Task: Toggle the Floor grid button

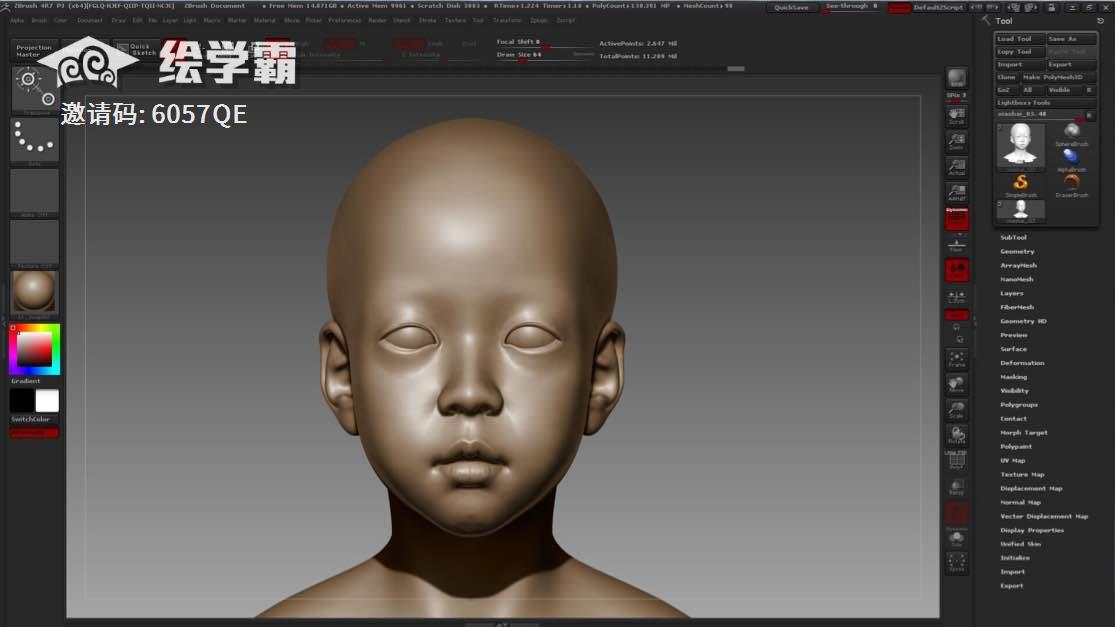Action: point(956,244)
